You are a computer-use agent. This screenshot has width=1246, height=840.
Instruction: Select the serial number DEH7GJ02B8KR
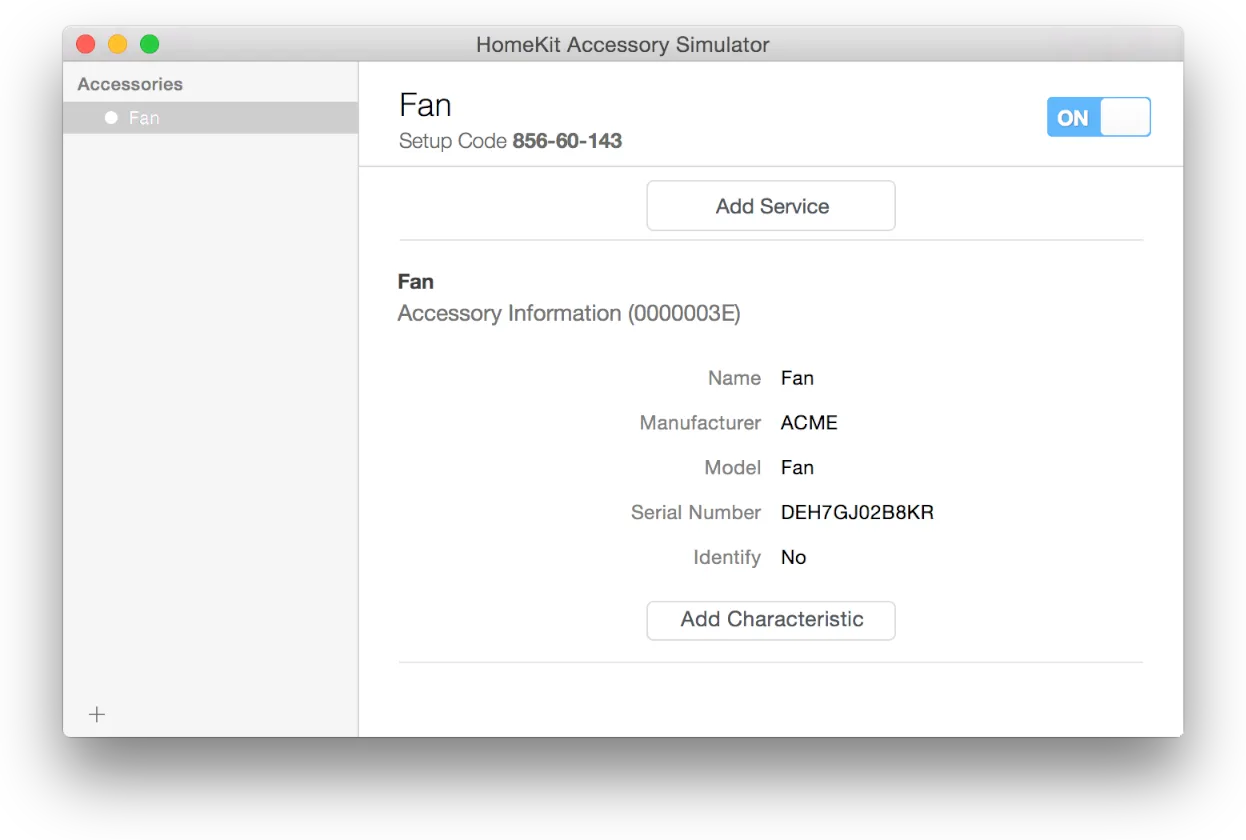pos(857,513)
